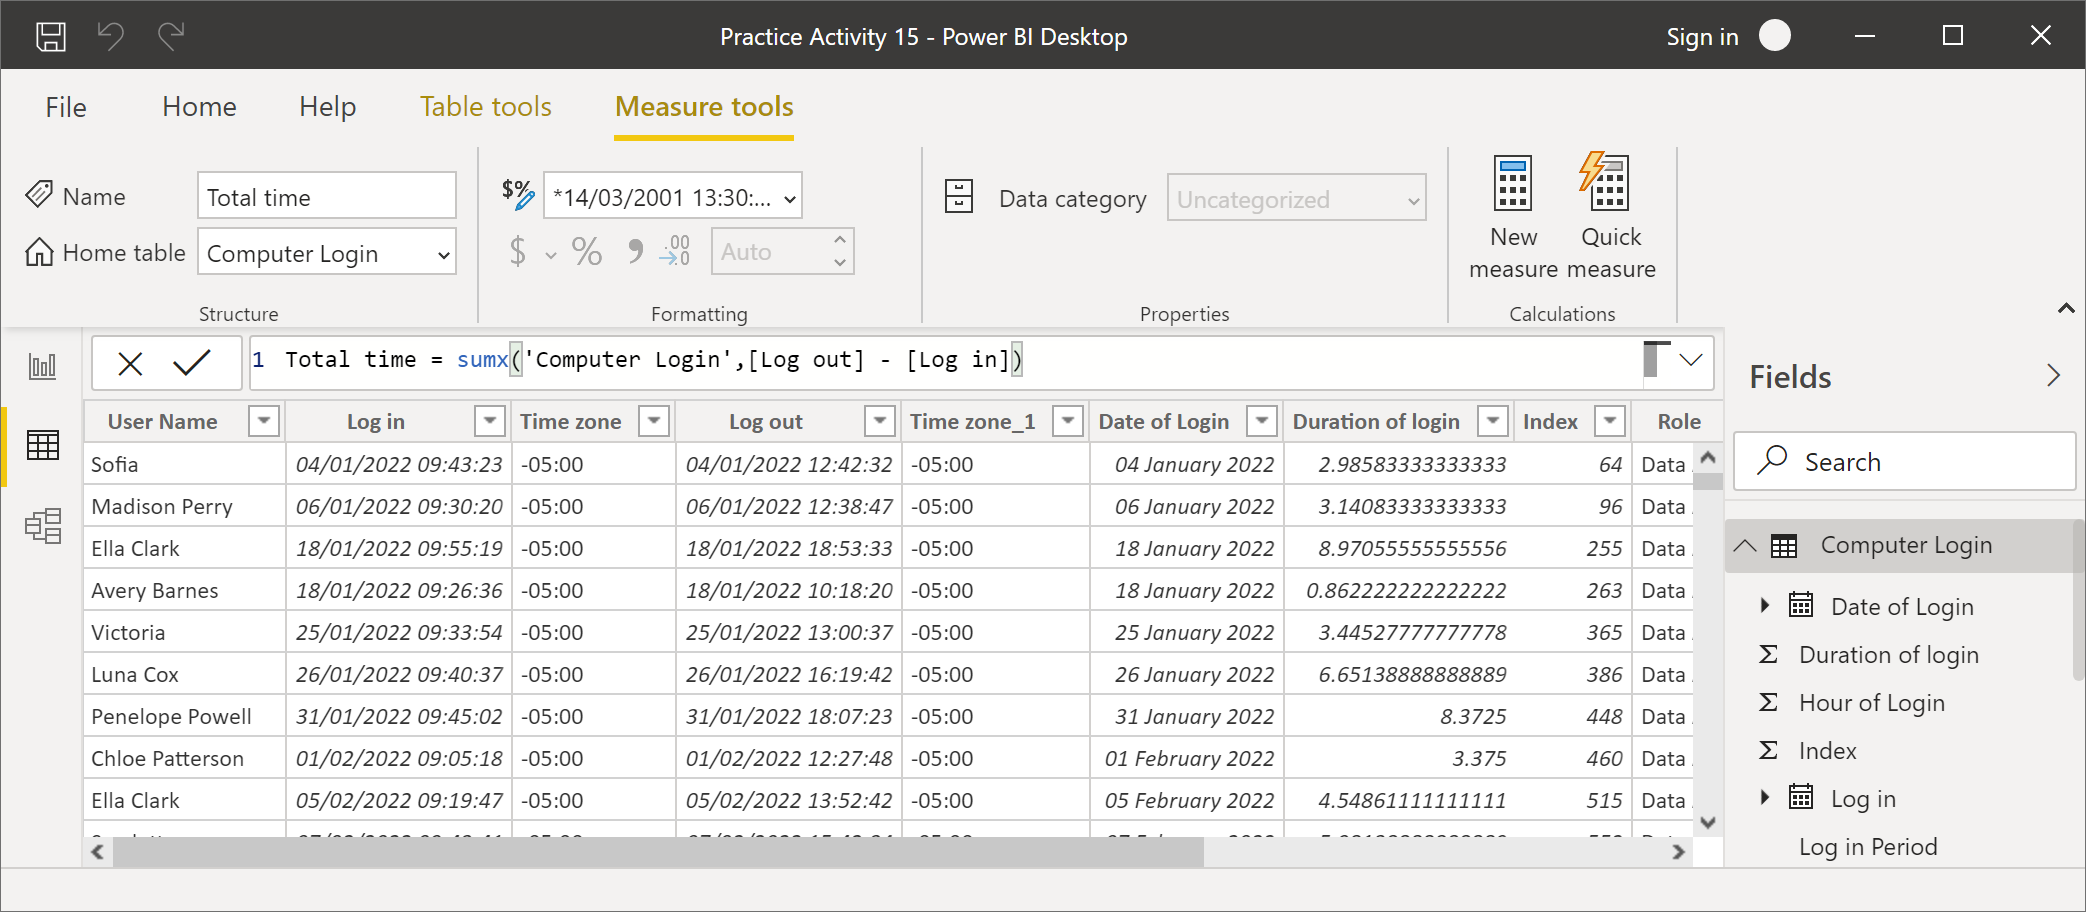This screenshot has width=2086, height=912.
Task: Expand the Date of Login hierarchy
Action: pos(1765,605)
